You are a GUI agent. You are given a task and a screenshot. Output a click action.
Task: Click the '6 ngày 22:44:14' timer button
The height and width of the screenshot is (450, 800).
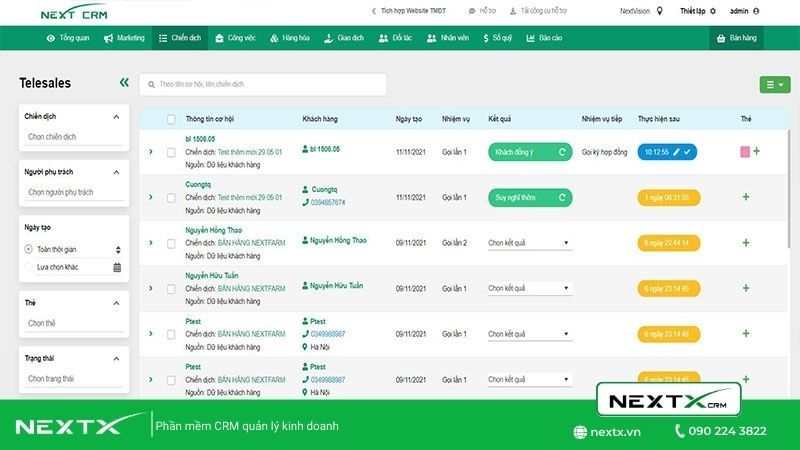668,243
